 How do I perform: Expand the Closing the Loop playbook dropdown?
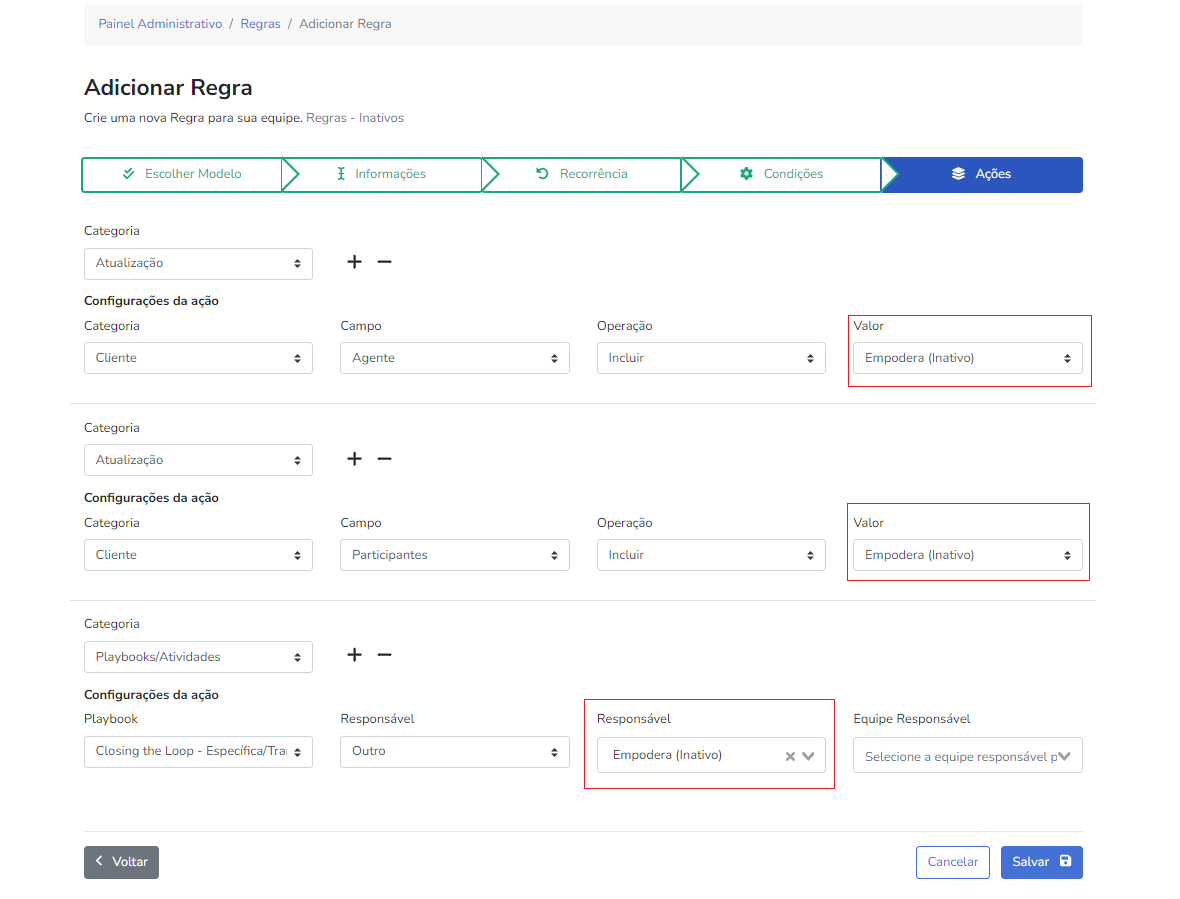tap(198, 751)
